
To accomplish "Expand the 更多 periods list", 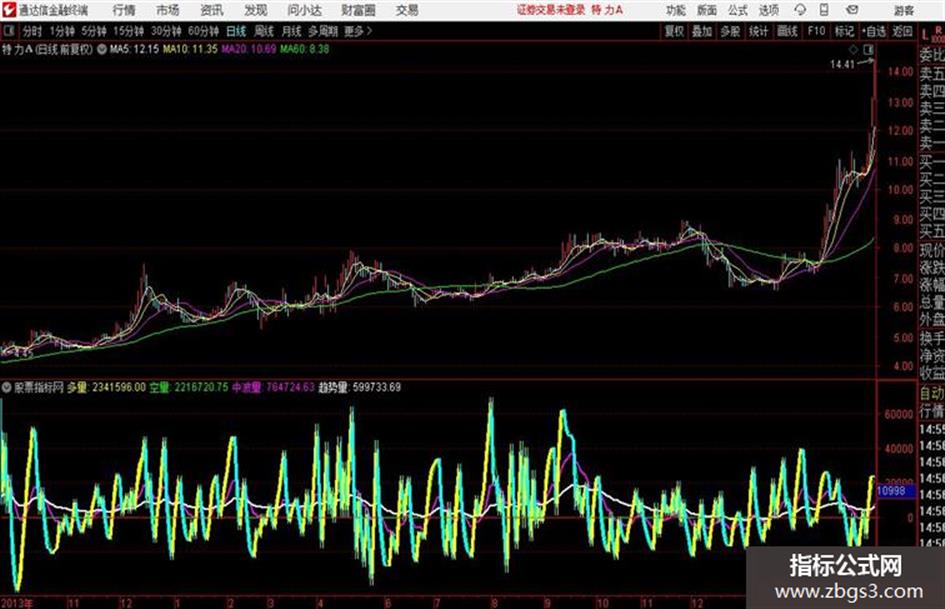I will [x=358, y=31].
